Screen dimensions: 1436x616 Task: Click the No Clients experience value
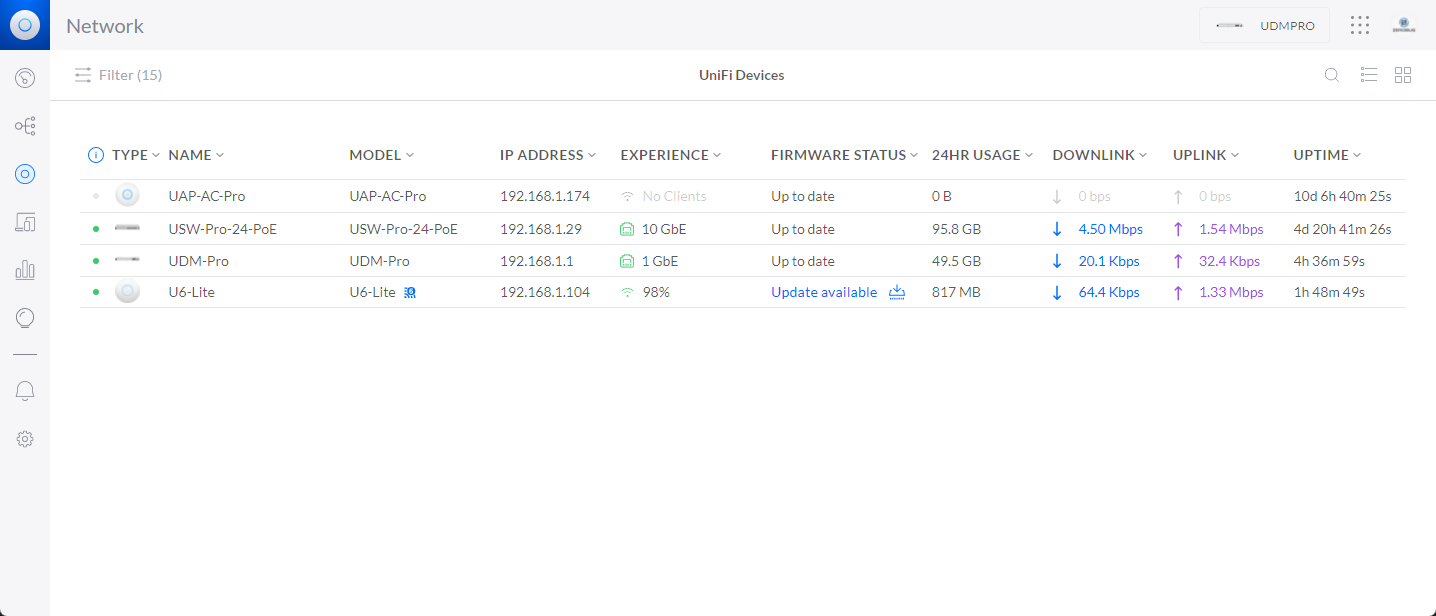point(675,197)
